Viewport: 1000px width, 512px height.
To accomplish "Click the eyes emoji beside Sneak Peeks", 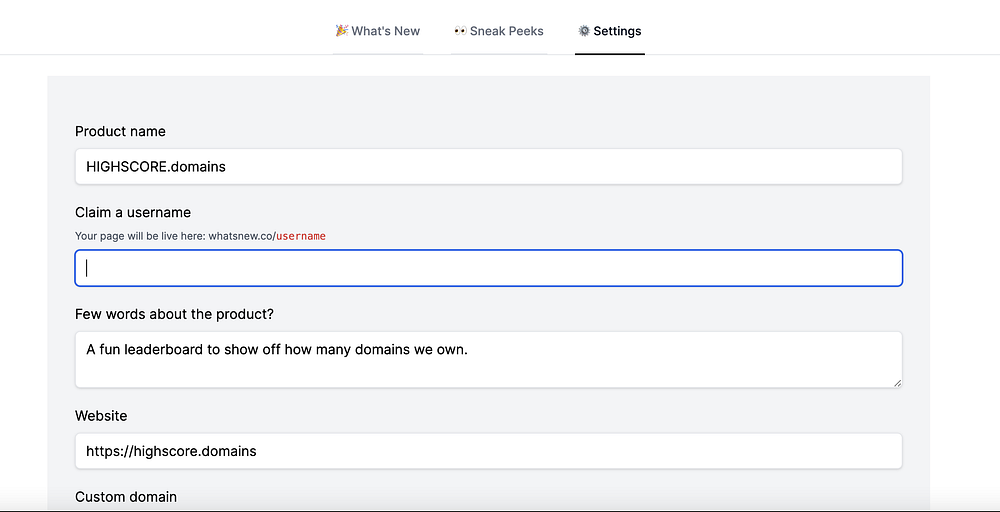I will [460, 31].
